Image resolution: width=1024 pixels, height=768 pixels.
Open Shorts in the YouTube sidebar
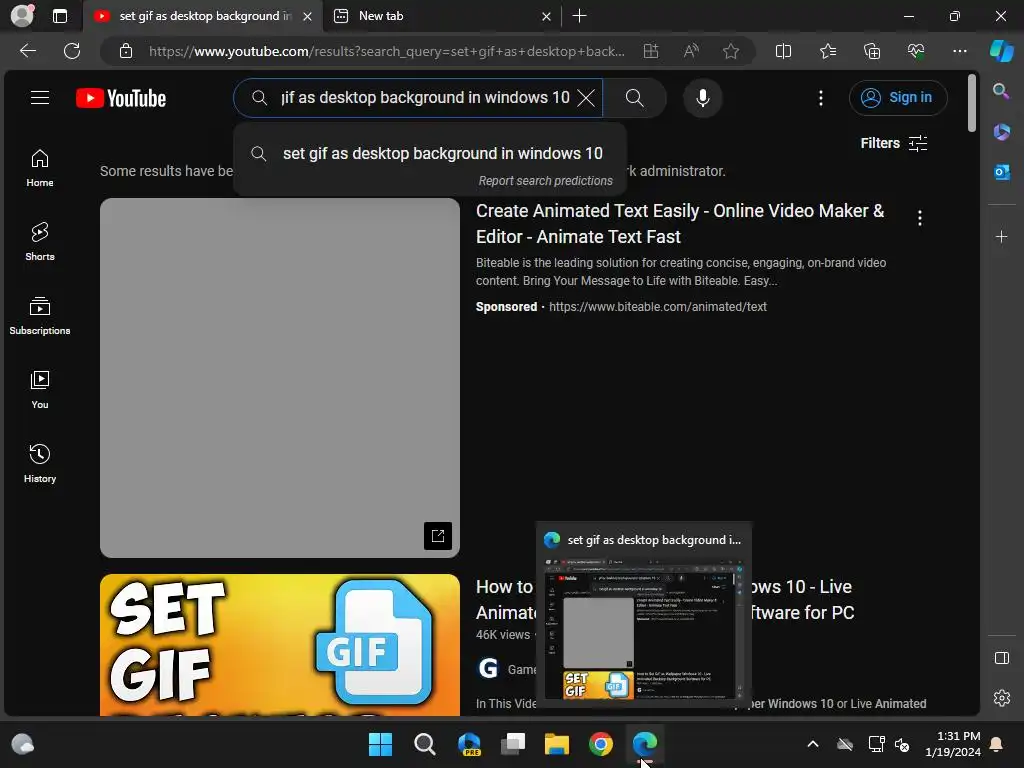coord(40,242)
